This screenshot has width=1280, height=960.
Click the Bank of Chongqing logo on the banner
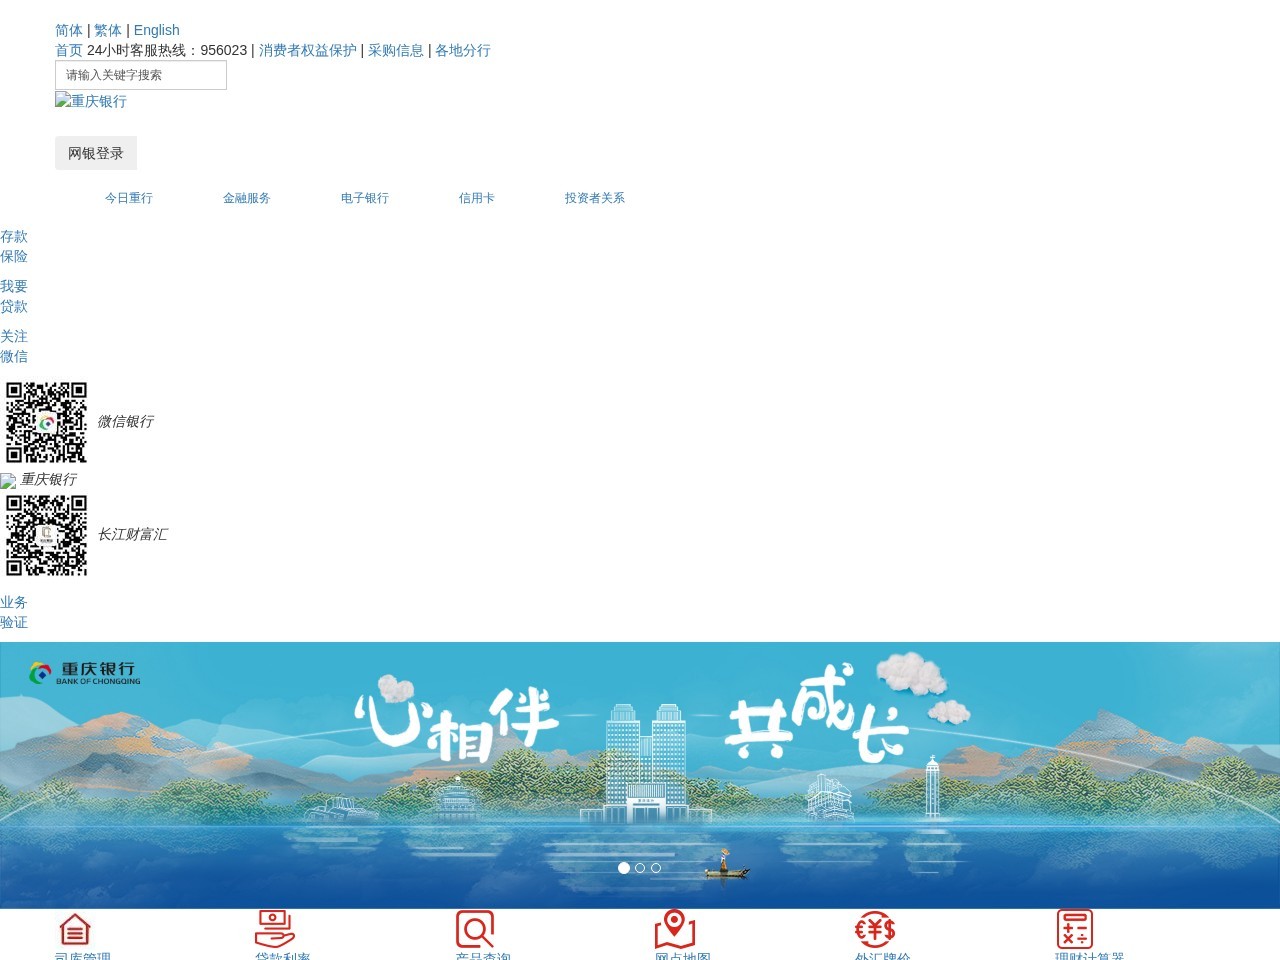pyautogui.click(x=85, y=673)
